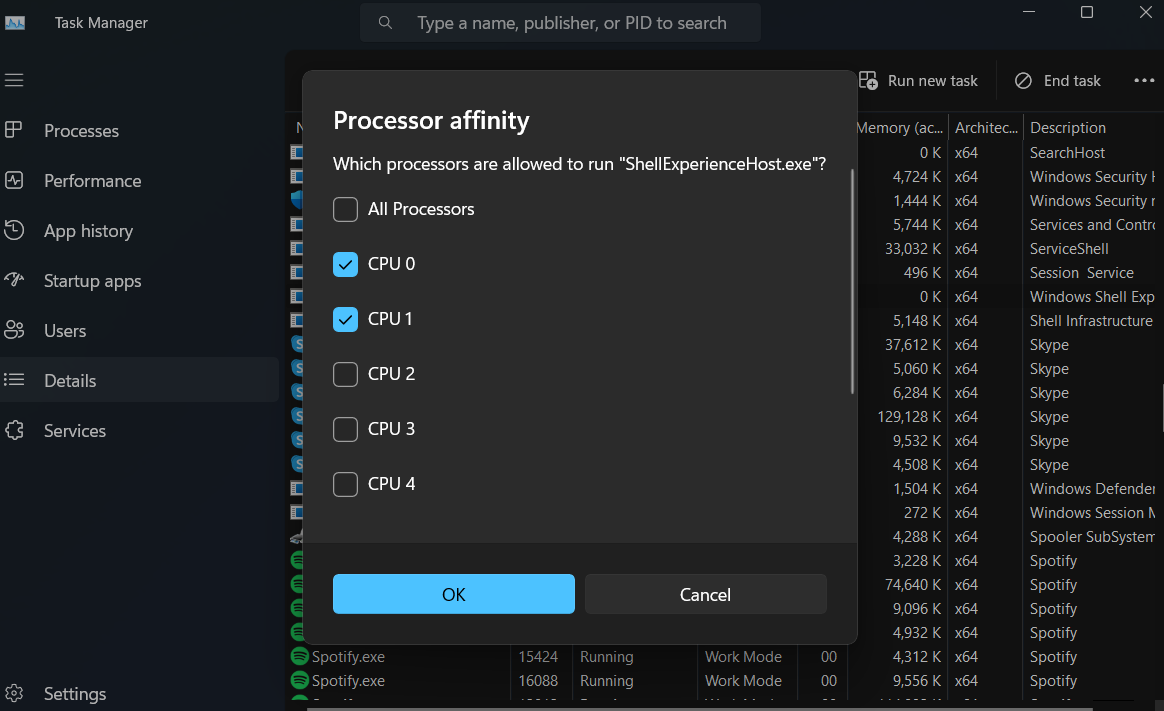Click the 37,612 K Skype memory value
Image resolution: width=1164 pixels, height=711 pixels.
[912, 344]
